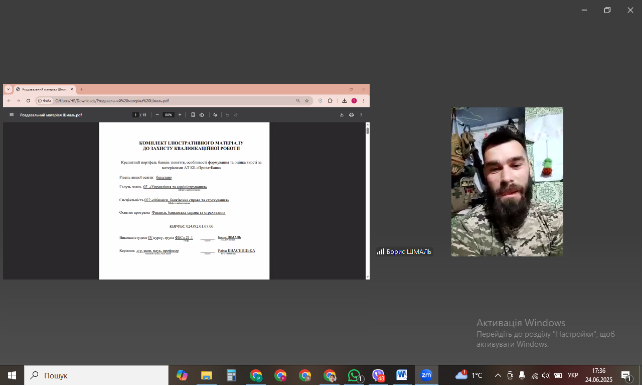
Task: Toggle the speaker volume tray icon
Action: pos(545,375)
